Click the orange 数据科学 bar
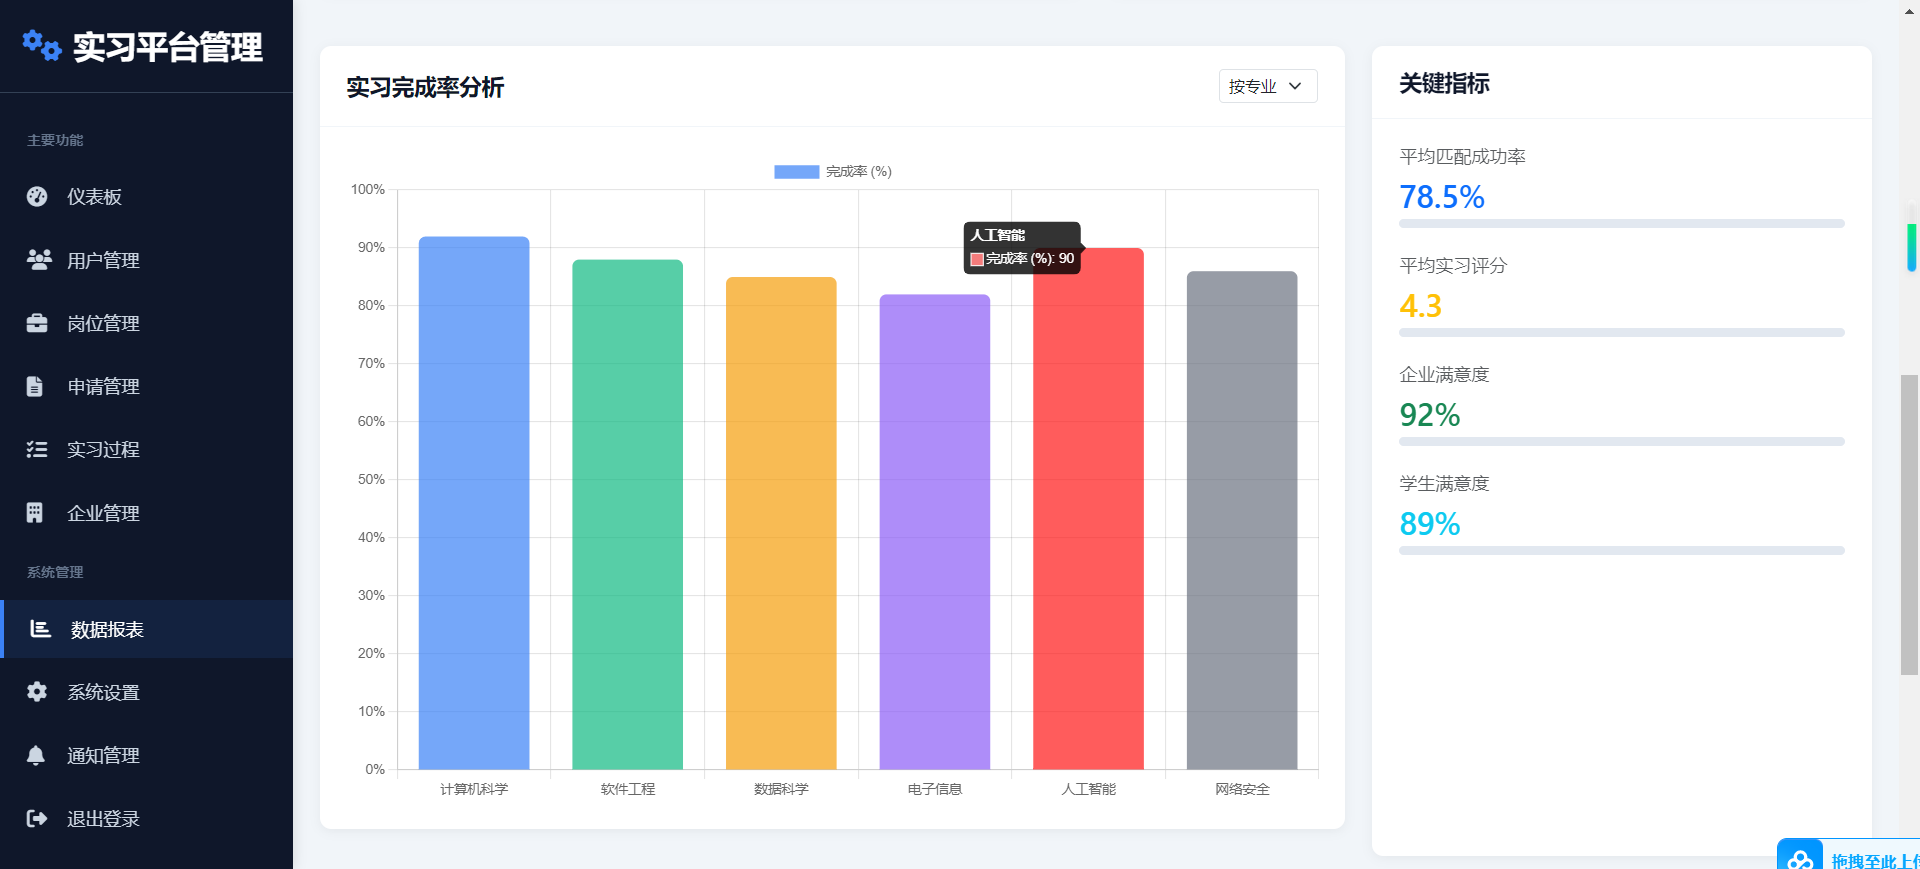The image size is (1920, 869). pyautogui.click(x=781, y=523)
